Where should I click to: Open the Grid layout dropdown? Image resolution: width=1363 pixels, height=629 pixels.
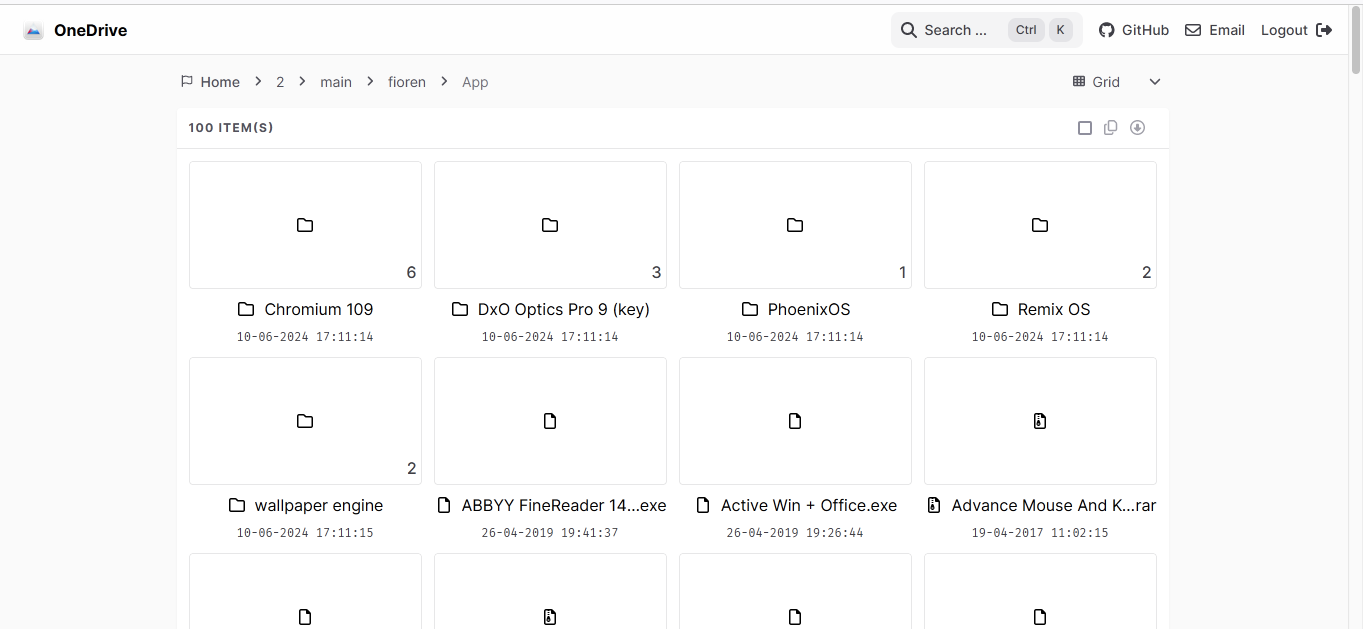point(1116,82)
